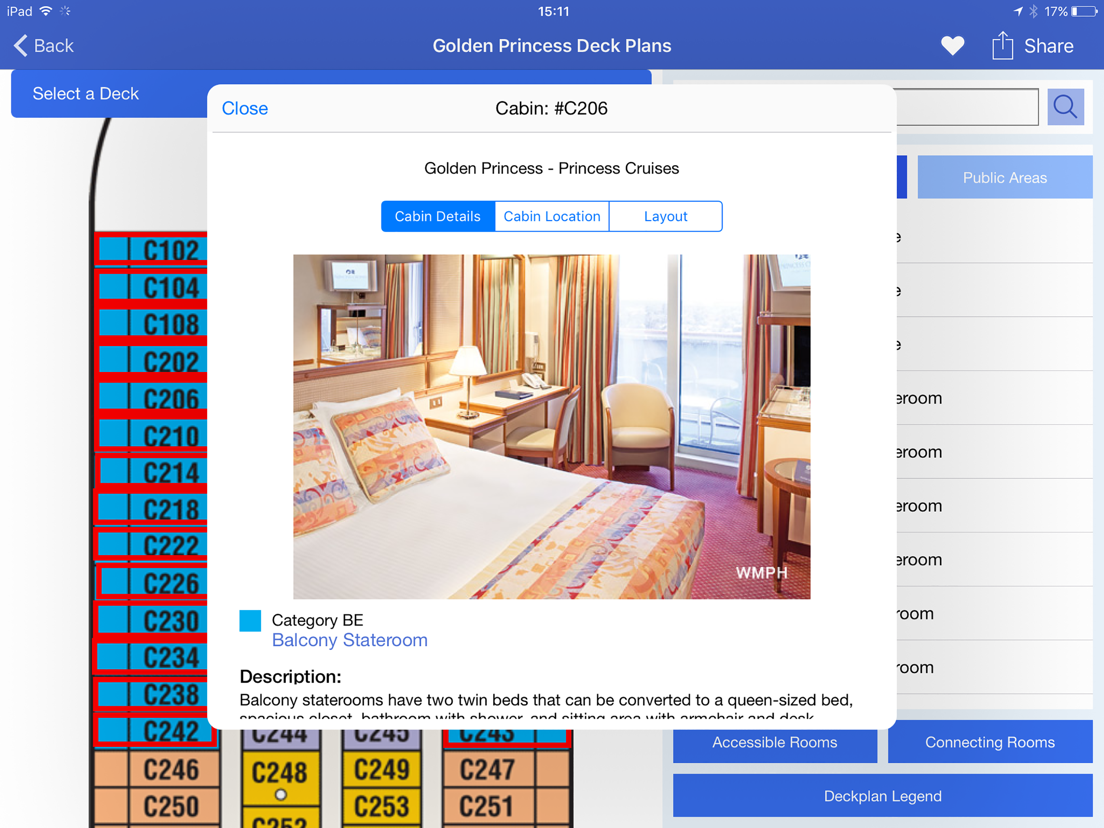
Task: Tap the Wi-Fi status icon
Action: coord(46,11)
